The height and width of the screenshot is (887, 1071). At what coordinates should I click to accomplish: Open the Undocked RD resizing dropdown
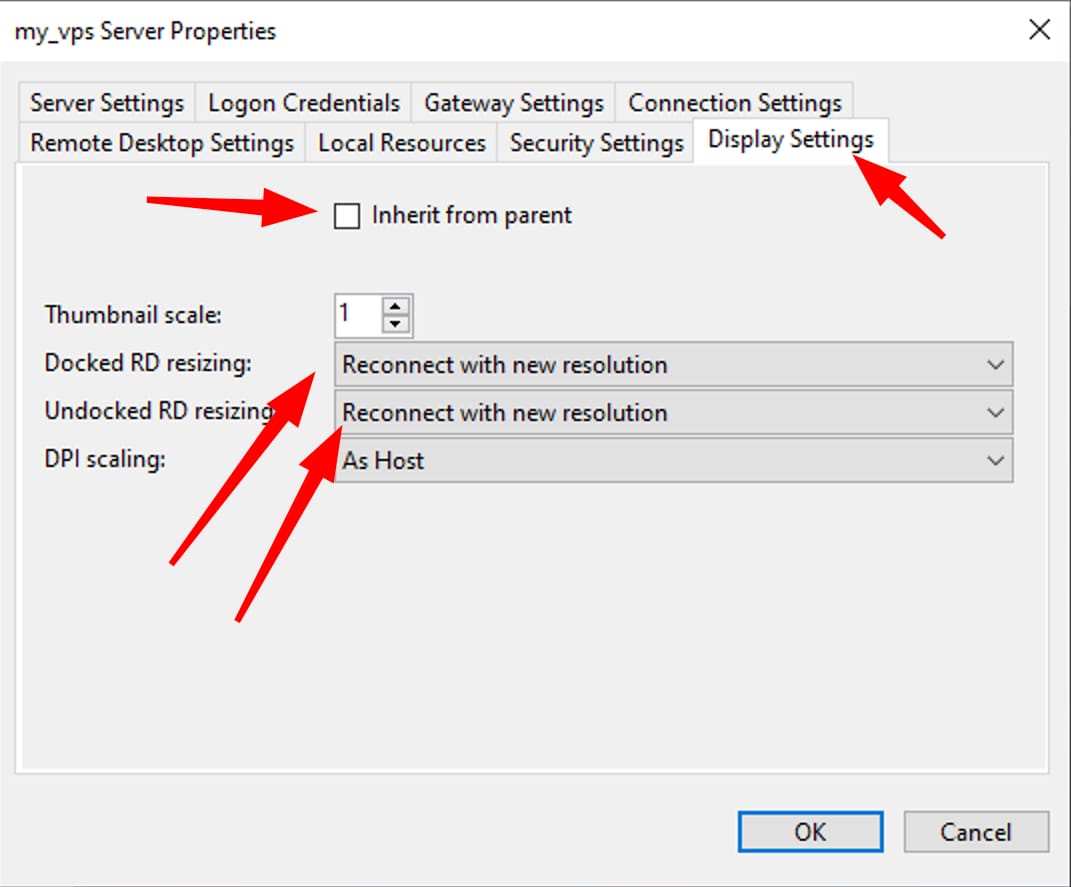pyautogui.click(x=670, y=412)
